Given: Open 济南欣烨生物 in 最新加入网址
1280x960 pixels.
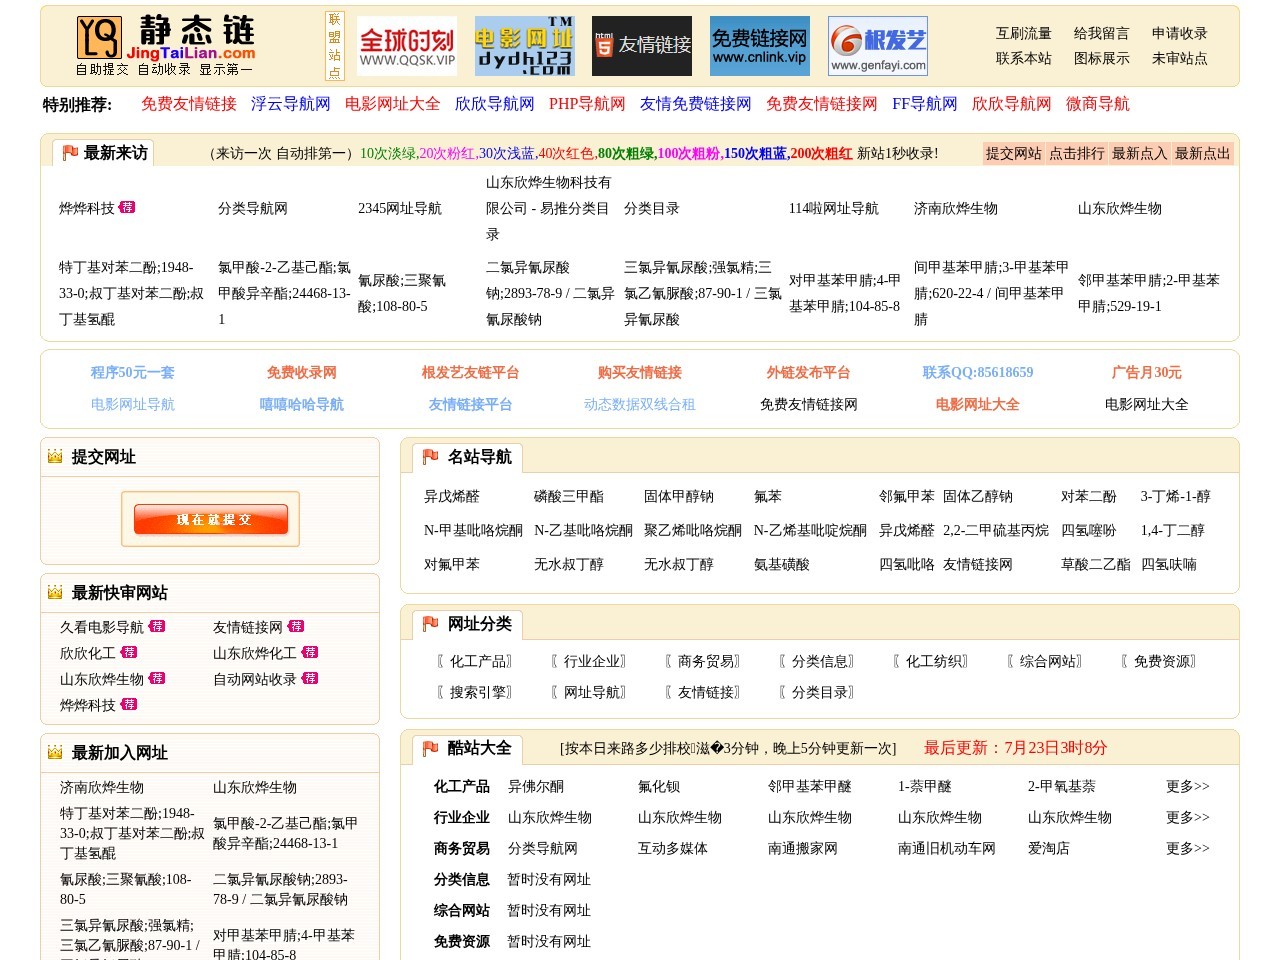Looking at the screenshot, I should pyautogui.click(x=102, y=787).
